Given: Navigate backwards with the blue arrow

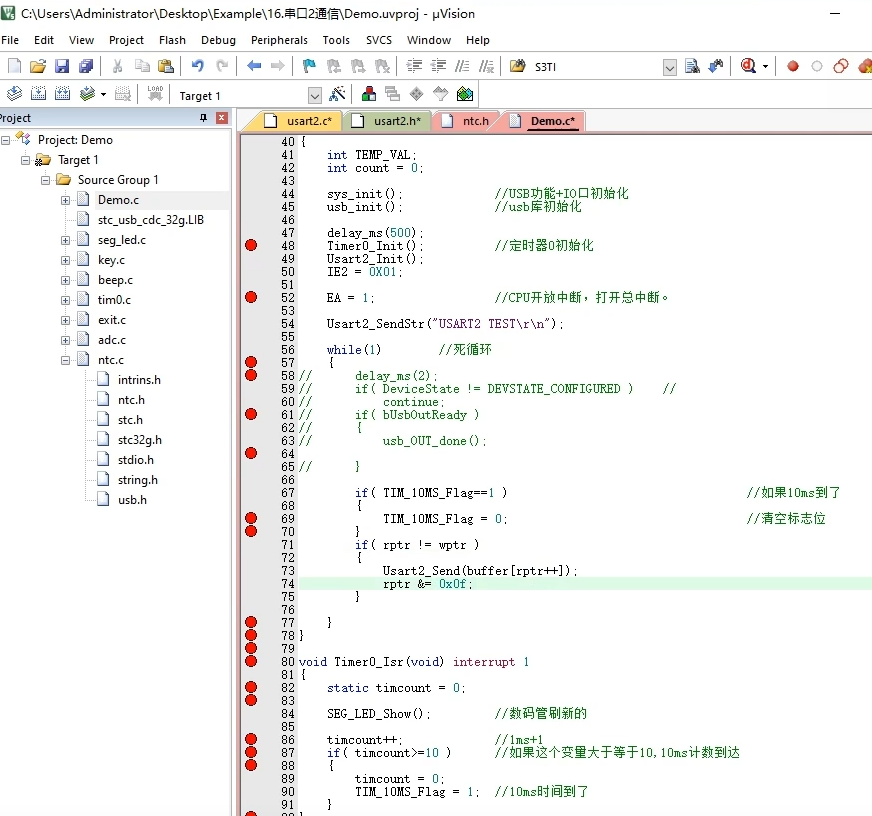Looking at the screenshot, I should 254,66.
